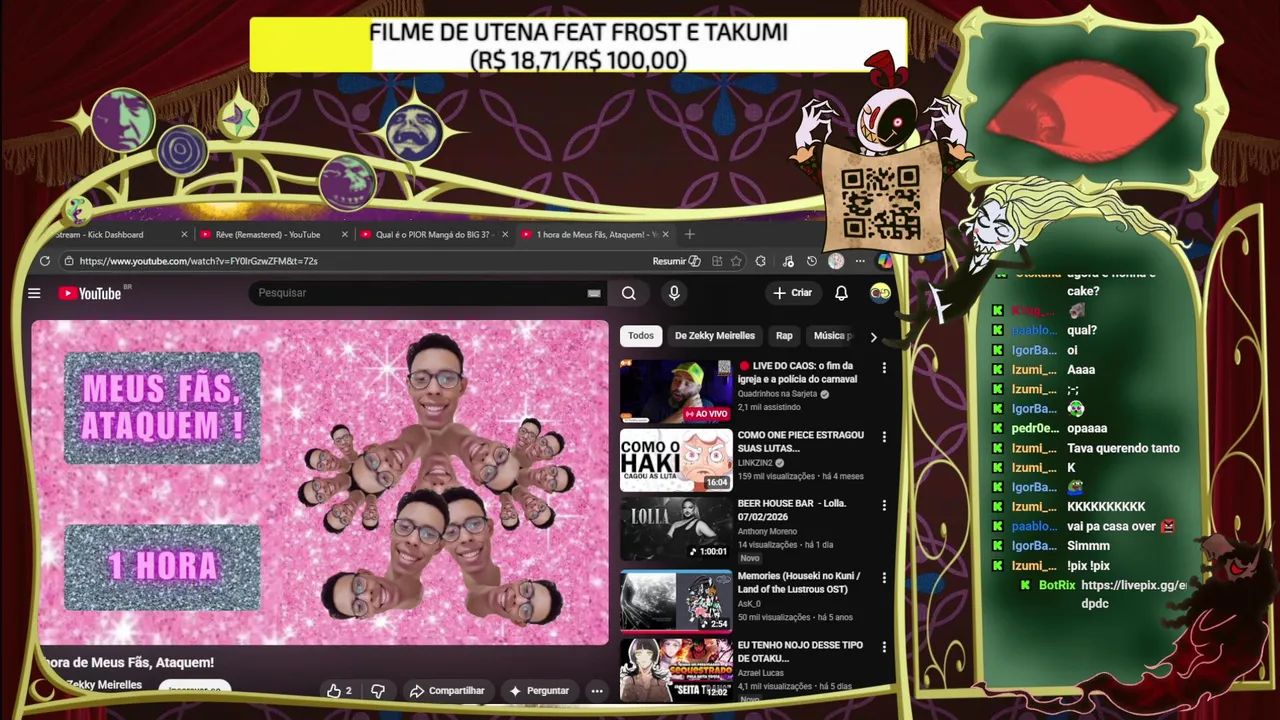
Task: Open the Copilot icon in the browser toolbar
Action: pos(884,261)
